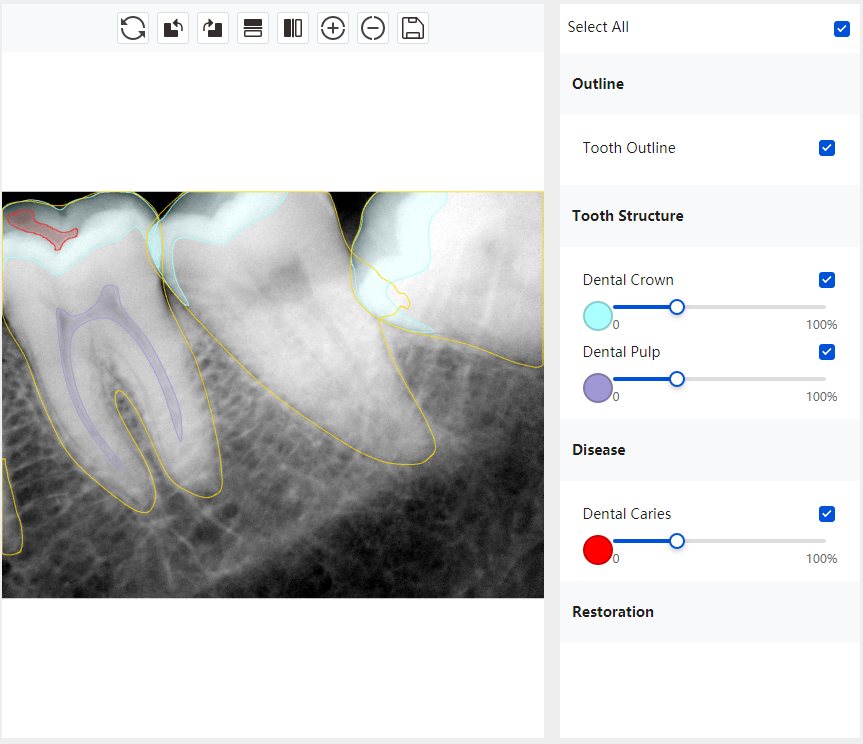This screenshot has height=744, width=863.
Task: Click the refresh/reset image icon
Action: coord(133,28)
